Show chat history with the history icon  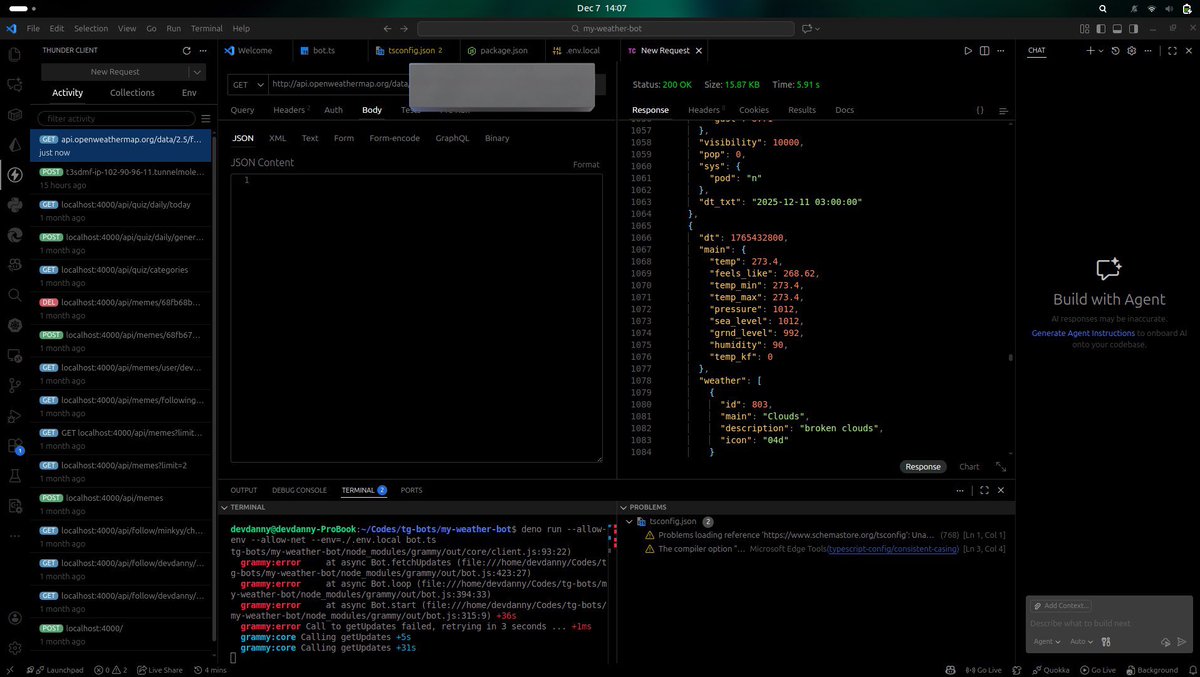(1116, 50)
